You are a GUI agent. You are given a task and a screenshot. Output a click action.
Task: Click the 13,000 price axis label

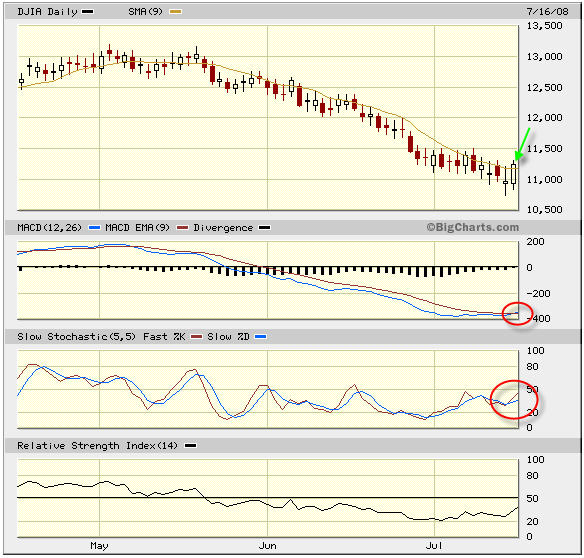544,57
